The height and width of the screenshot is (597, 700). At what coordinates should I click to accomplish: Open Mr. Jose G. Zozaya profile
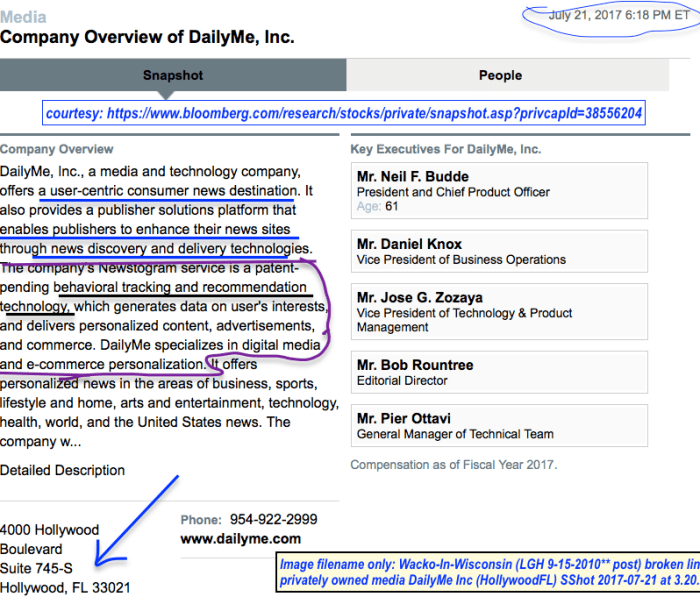[x=499, y=313]
